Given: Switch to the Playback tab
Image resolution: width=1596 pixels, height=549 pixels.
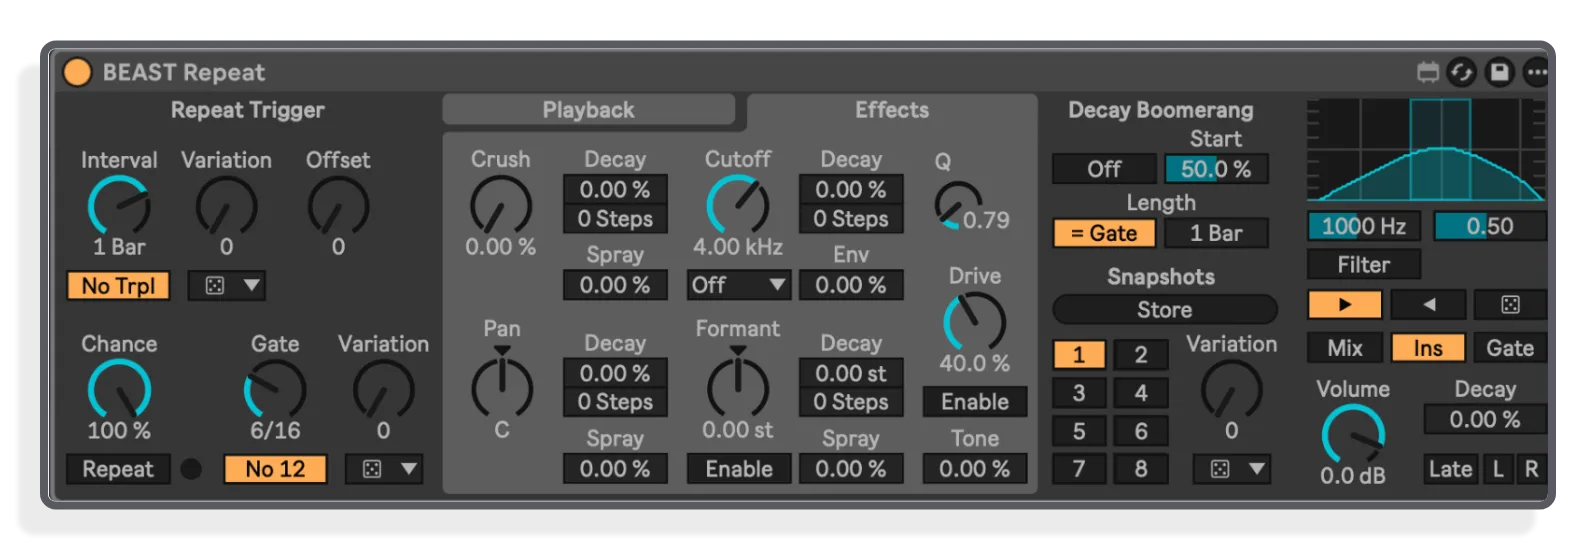Looking at the screenshot, I should point(588,110).
